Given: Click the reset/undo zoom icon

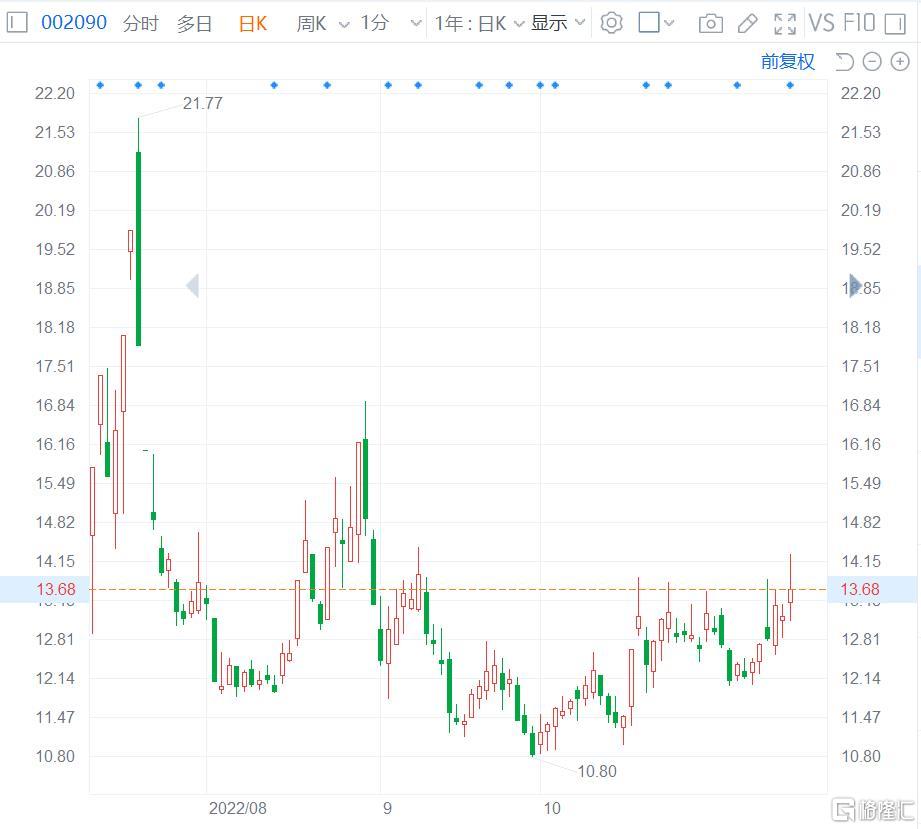Looking at the screenshot, I should 844,62.
